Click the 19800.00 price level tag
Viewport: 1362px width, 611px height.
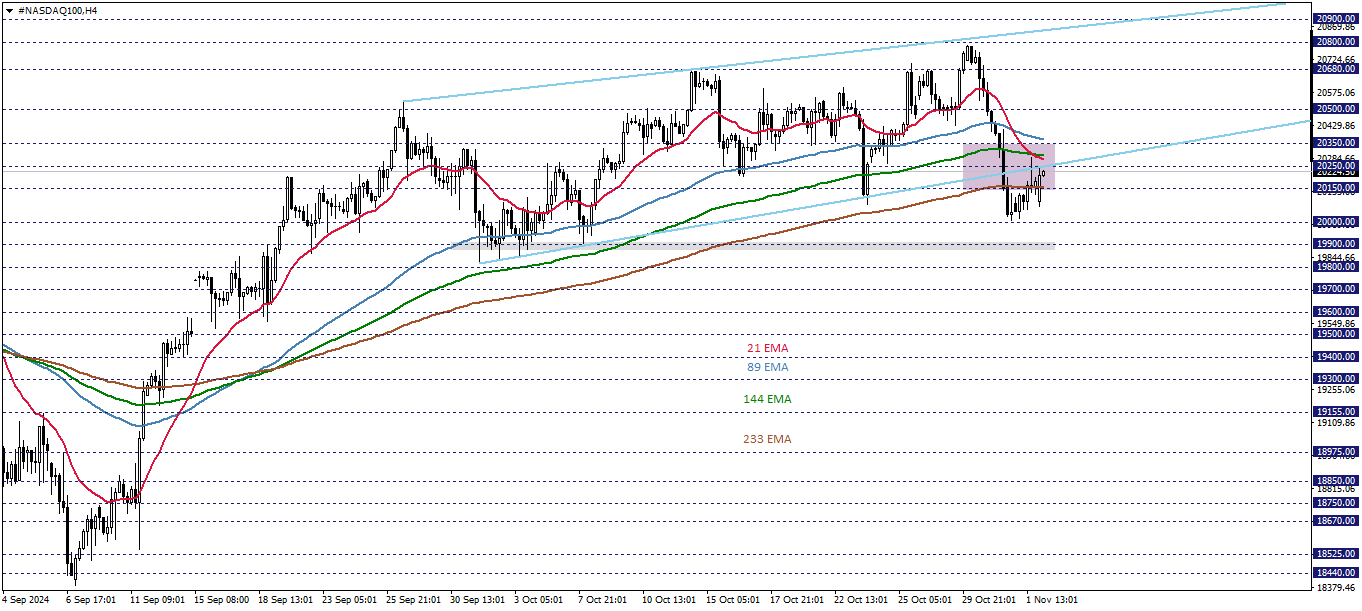pyautogui.click(x=1336, y=267)
